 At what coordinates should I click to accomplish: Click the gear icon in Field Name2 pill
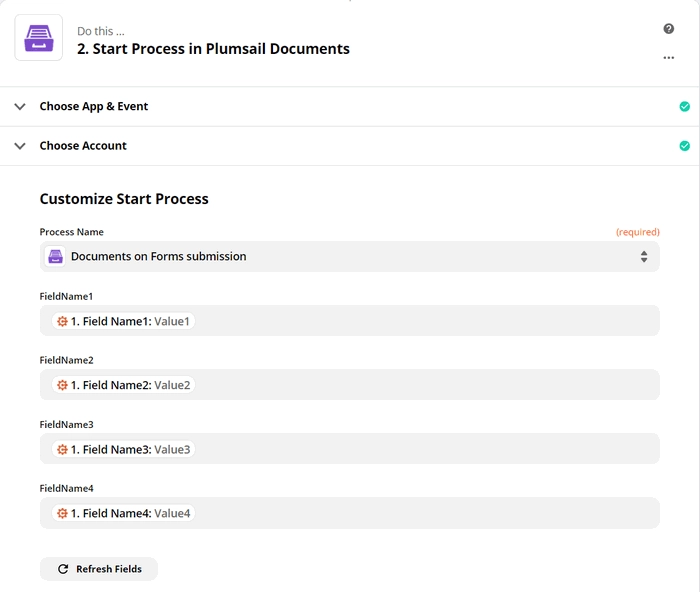[62, 385]
